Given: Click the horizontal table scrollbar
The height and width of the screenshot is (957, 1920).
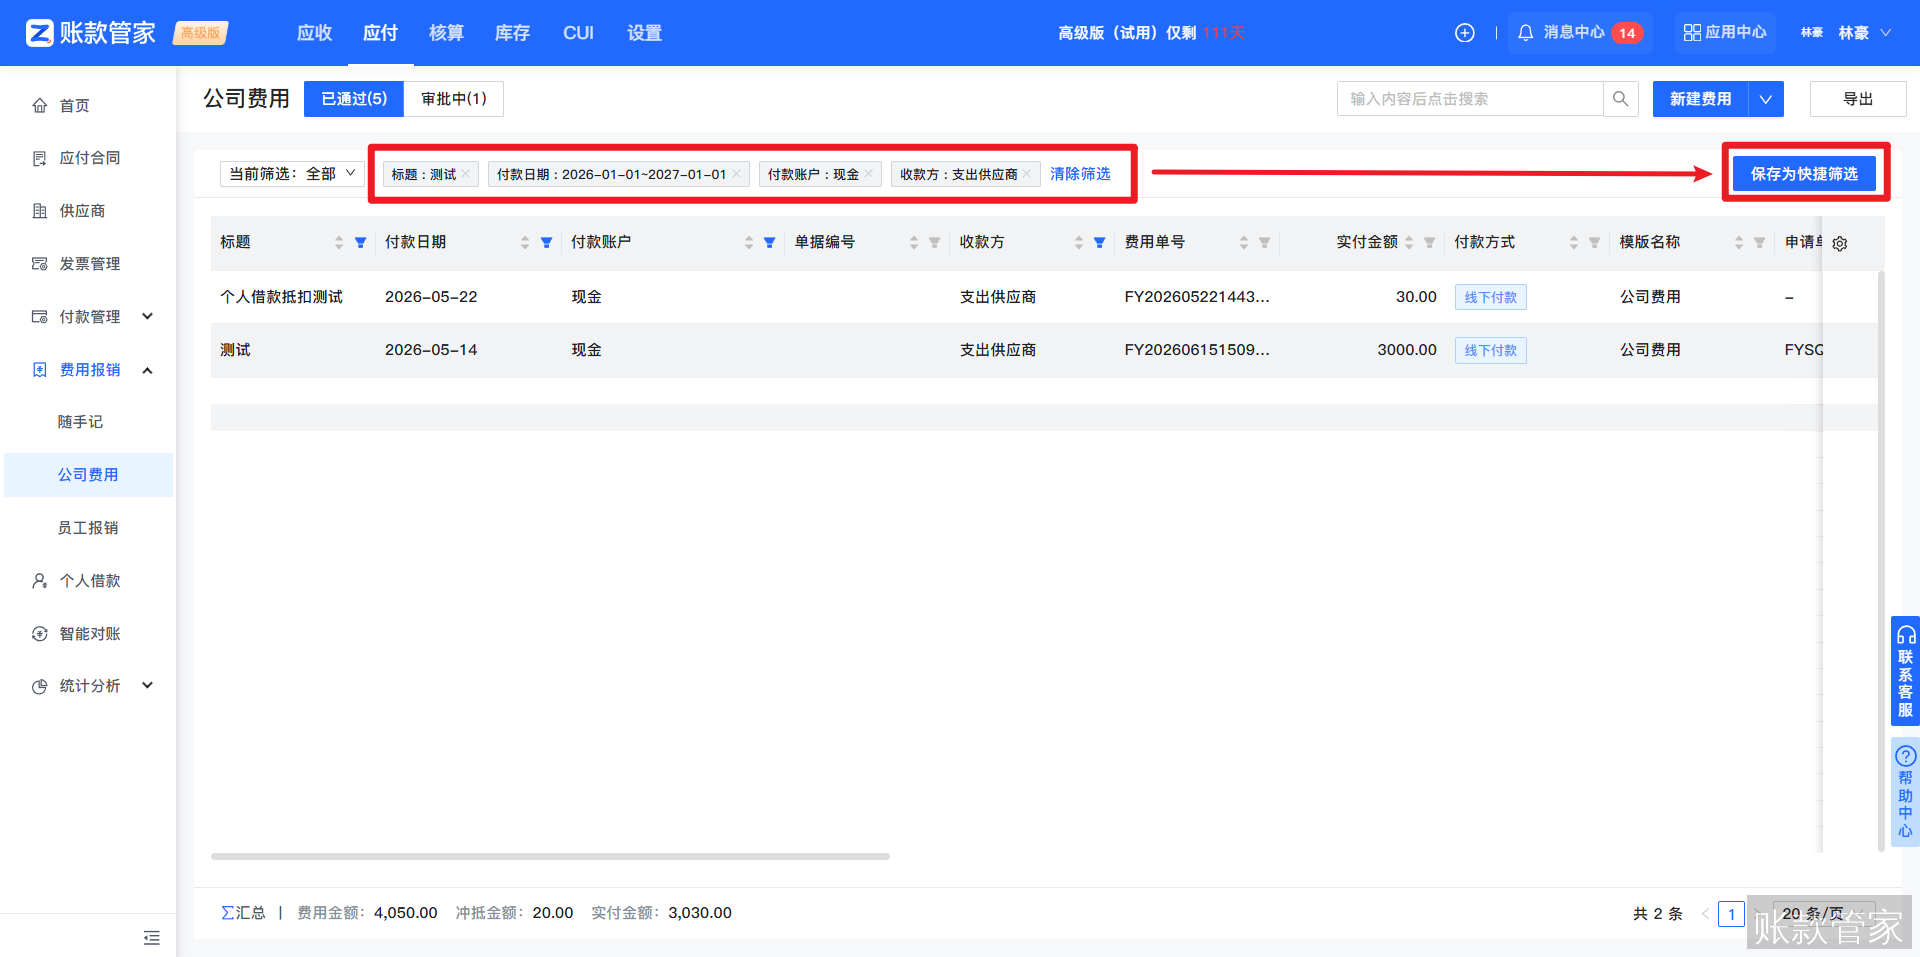Looking at the screenshot, I should point(550,856).
